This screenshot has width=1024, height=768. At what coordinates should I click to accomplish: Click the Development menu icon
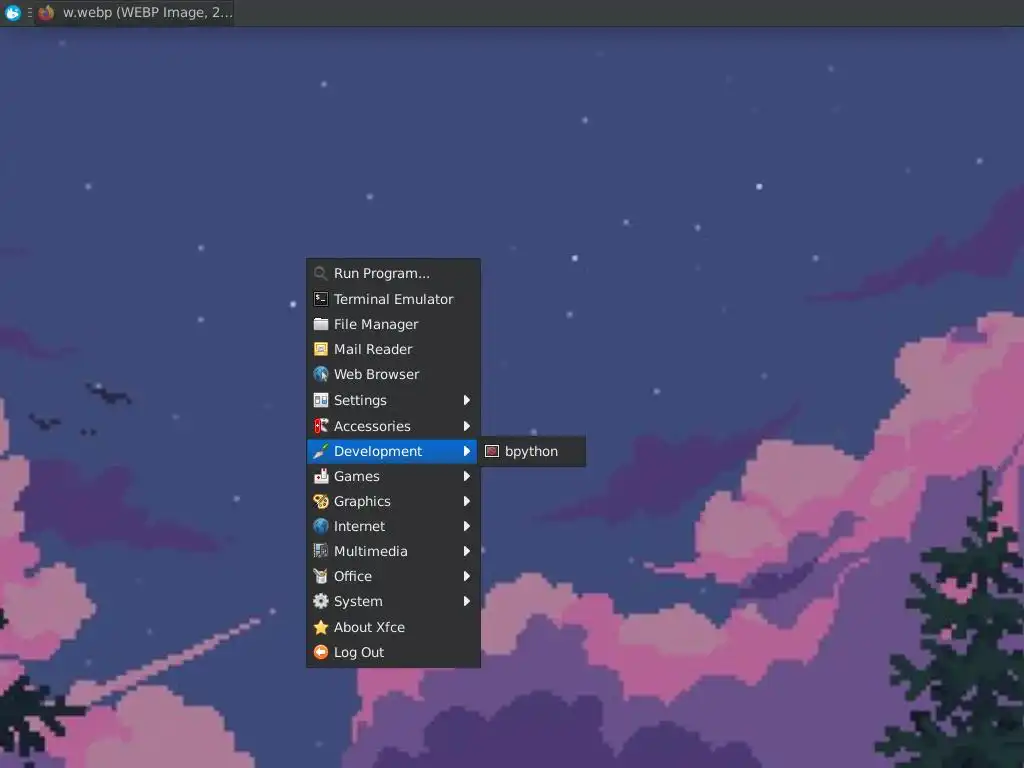(321, 451)
